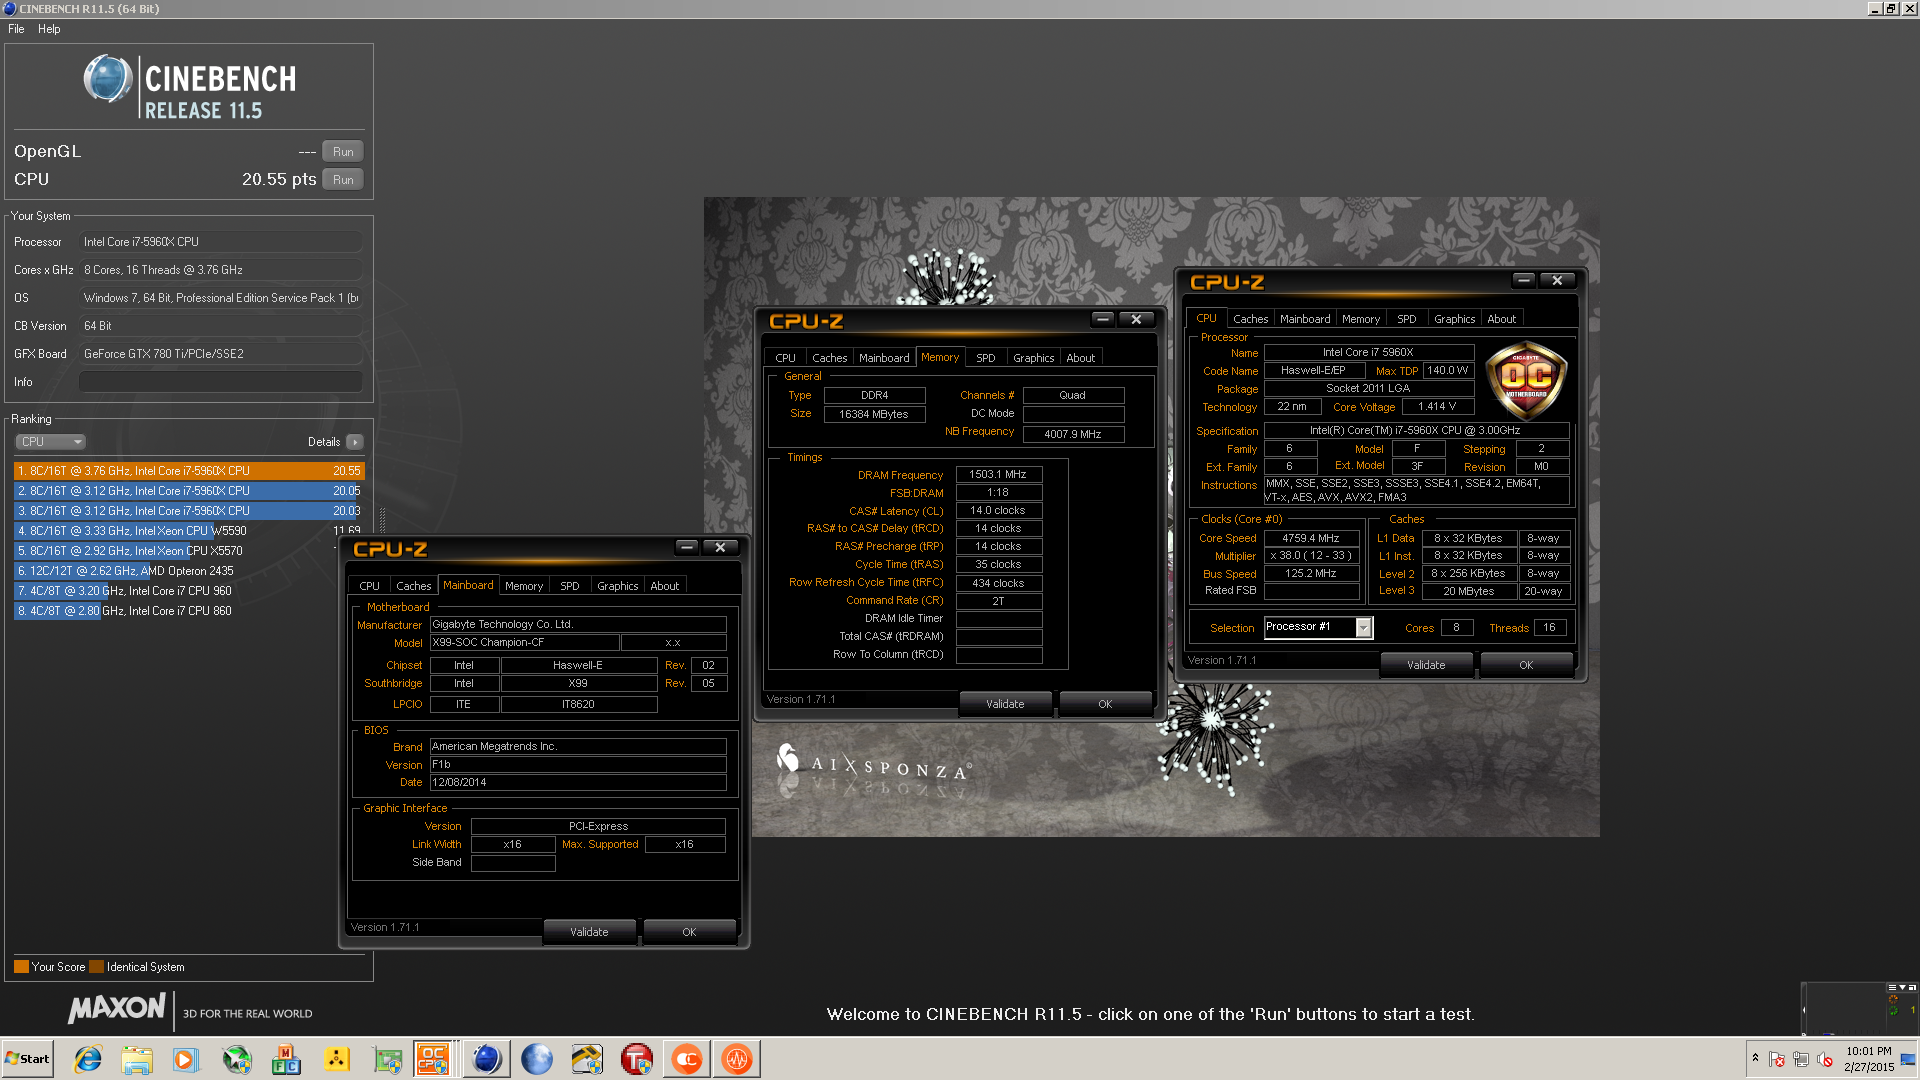Switch to Cinebench via its taskbar icon
The width and height of the screenshot is (1920, 1080).
487,1059
